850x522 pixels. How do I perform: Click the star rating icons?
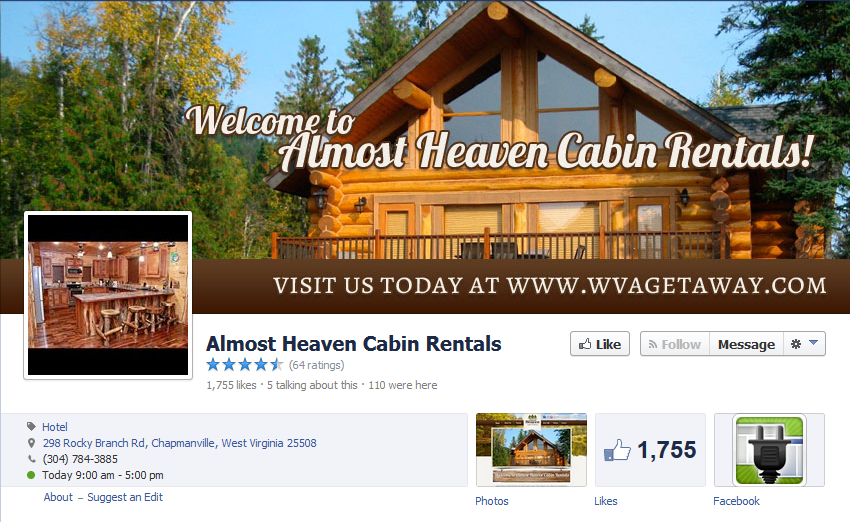(x=245, y=364)
